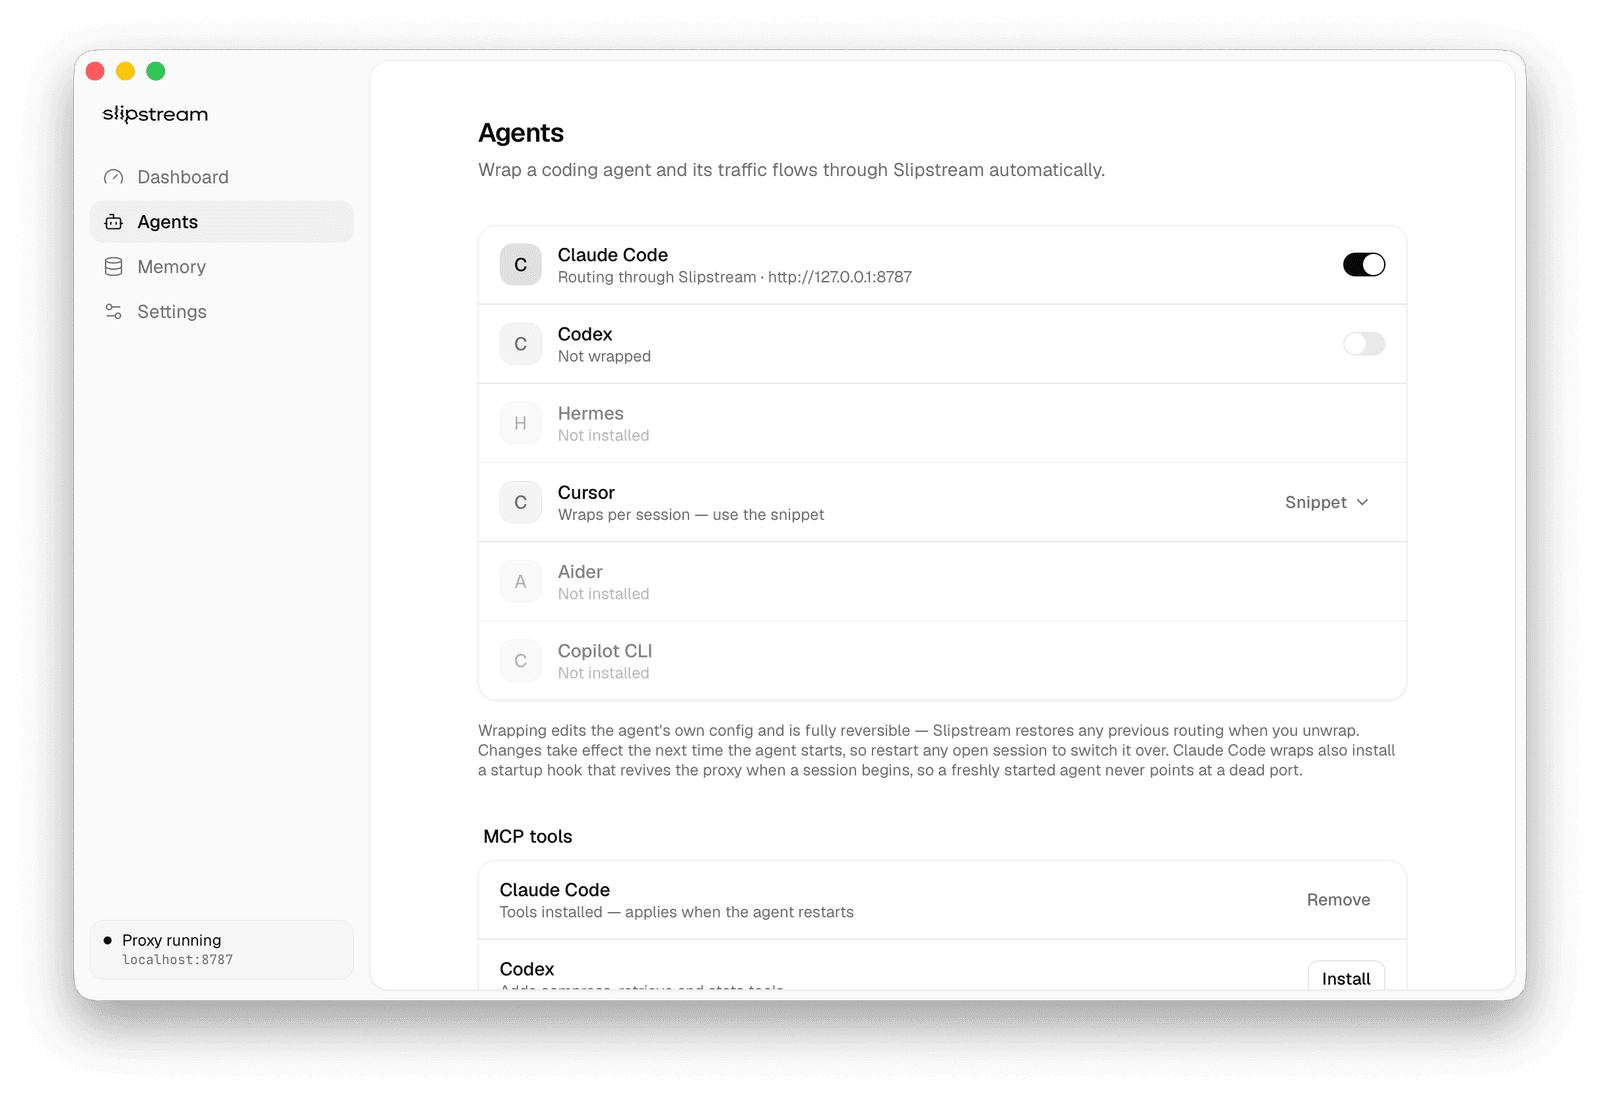This screenshot has height=1098, width=1600.
Task: Click the Claude Code avatar icon
Action: (x=520, y=265)
